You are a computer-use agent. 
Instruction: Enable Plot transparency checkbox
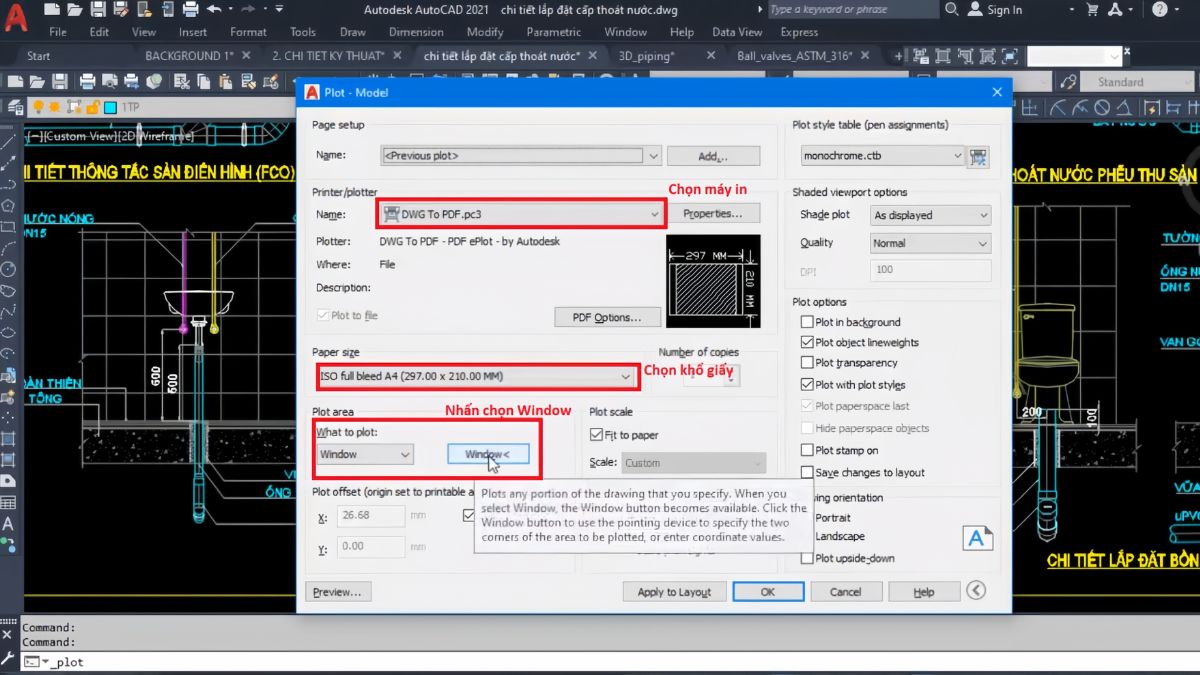pos(807,363)
